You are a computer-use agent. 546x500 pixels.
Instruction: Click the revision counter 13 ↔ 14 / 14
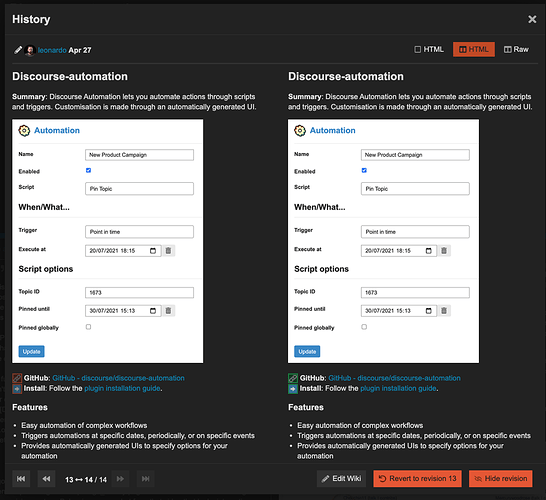(x=86, y=479)
